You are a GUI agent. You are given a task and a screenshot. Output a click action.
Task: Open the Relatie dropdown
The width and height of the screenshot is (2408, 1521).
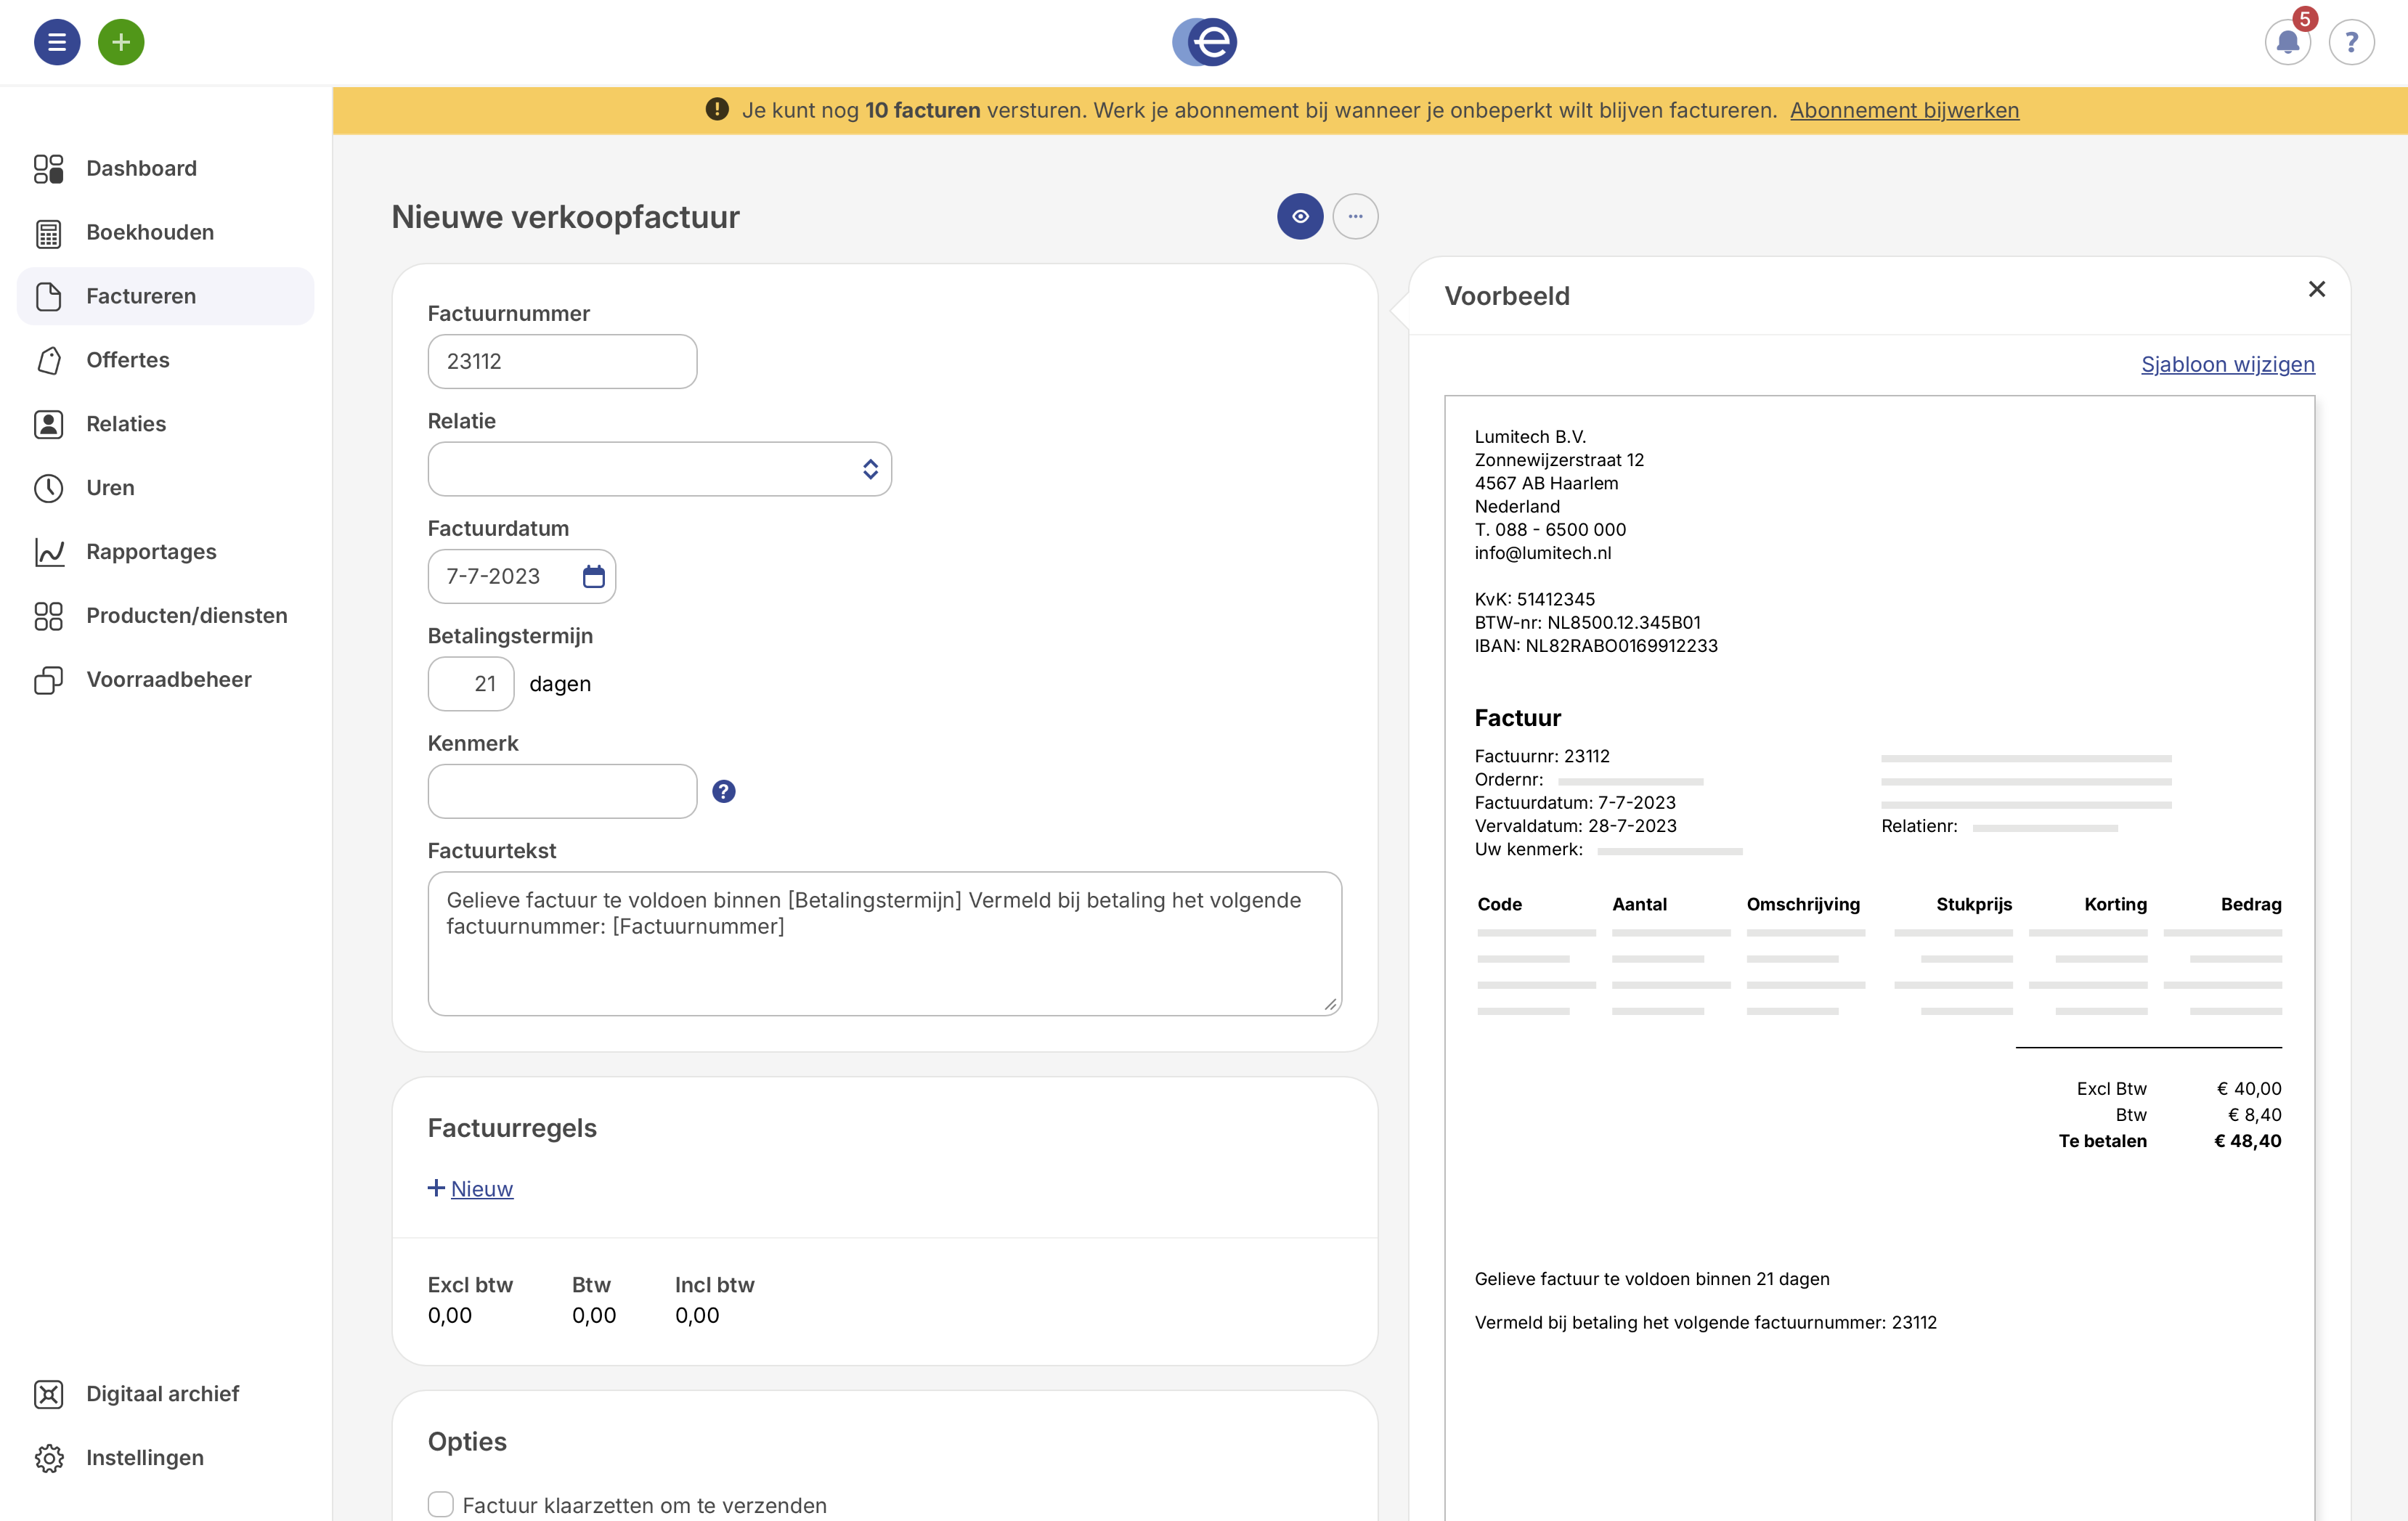[659, 469]
